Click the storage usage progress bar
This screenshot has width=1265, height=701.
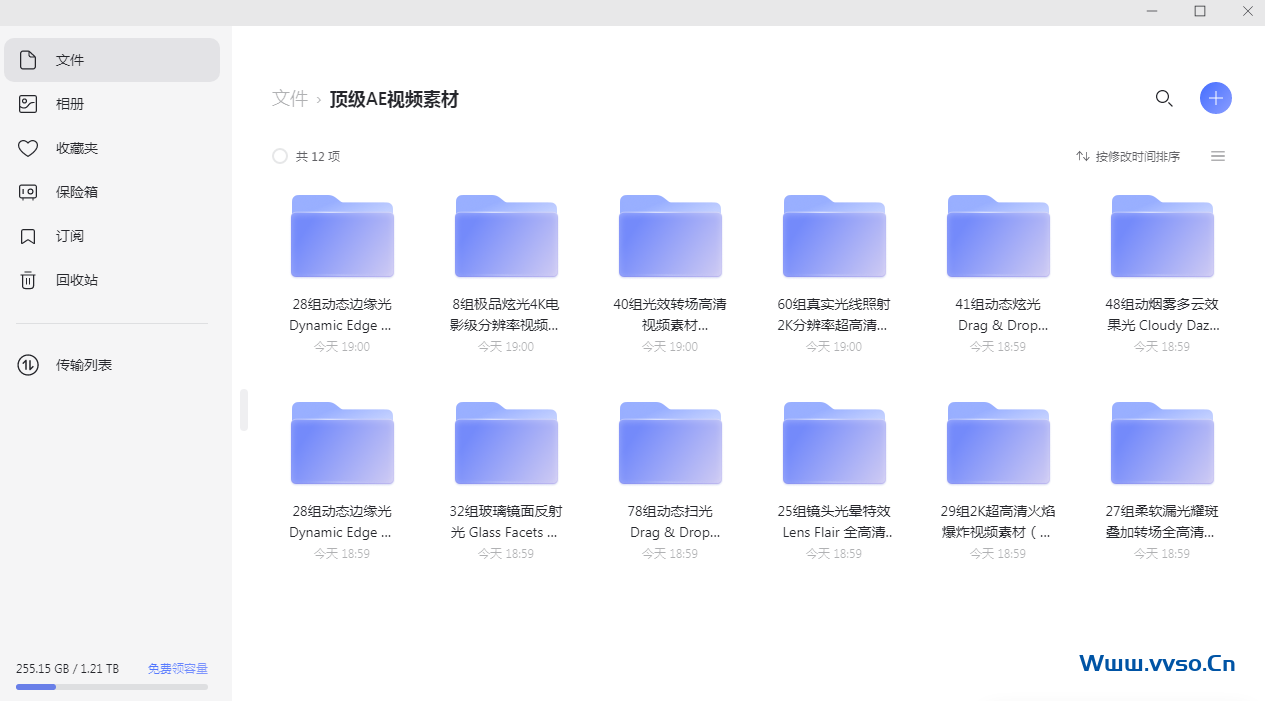[x=112, y=687]
